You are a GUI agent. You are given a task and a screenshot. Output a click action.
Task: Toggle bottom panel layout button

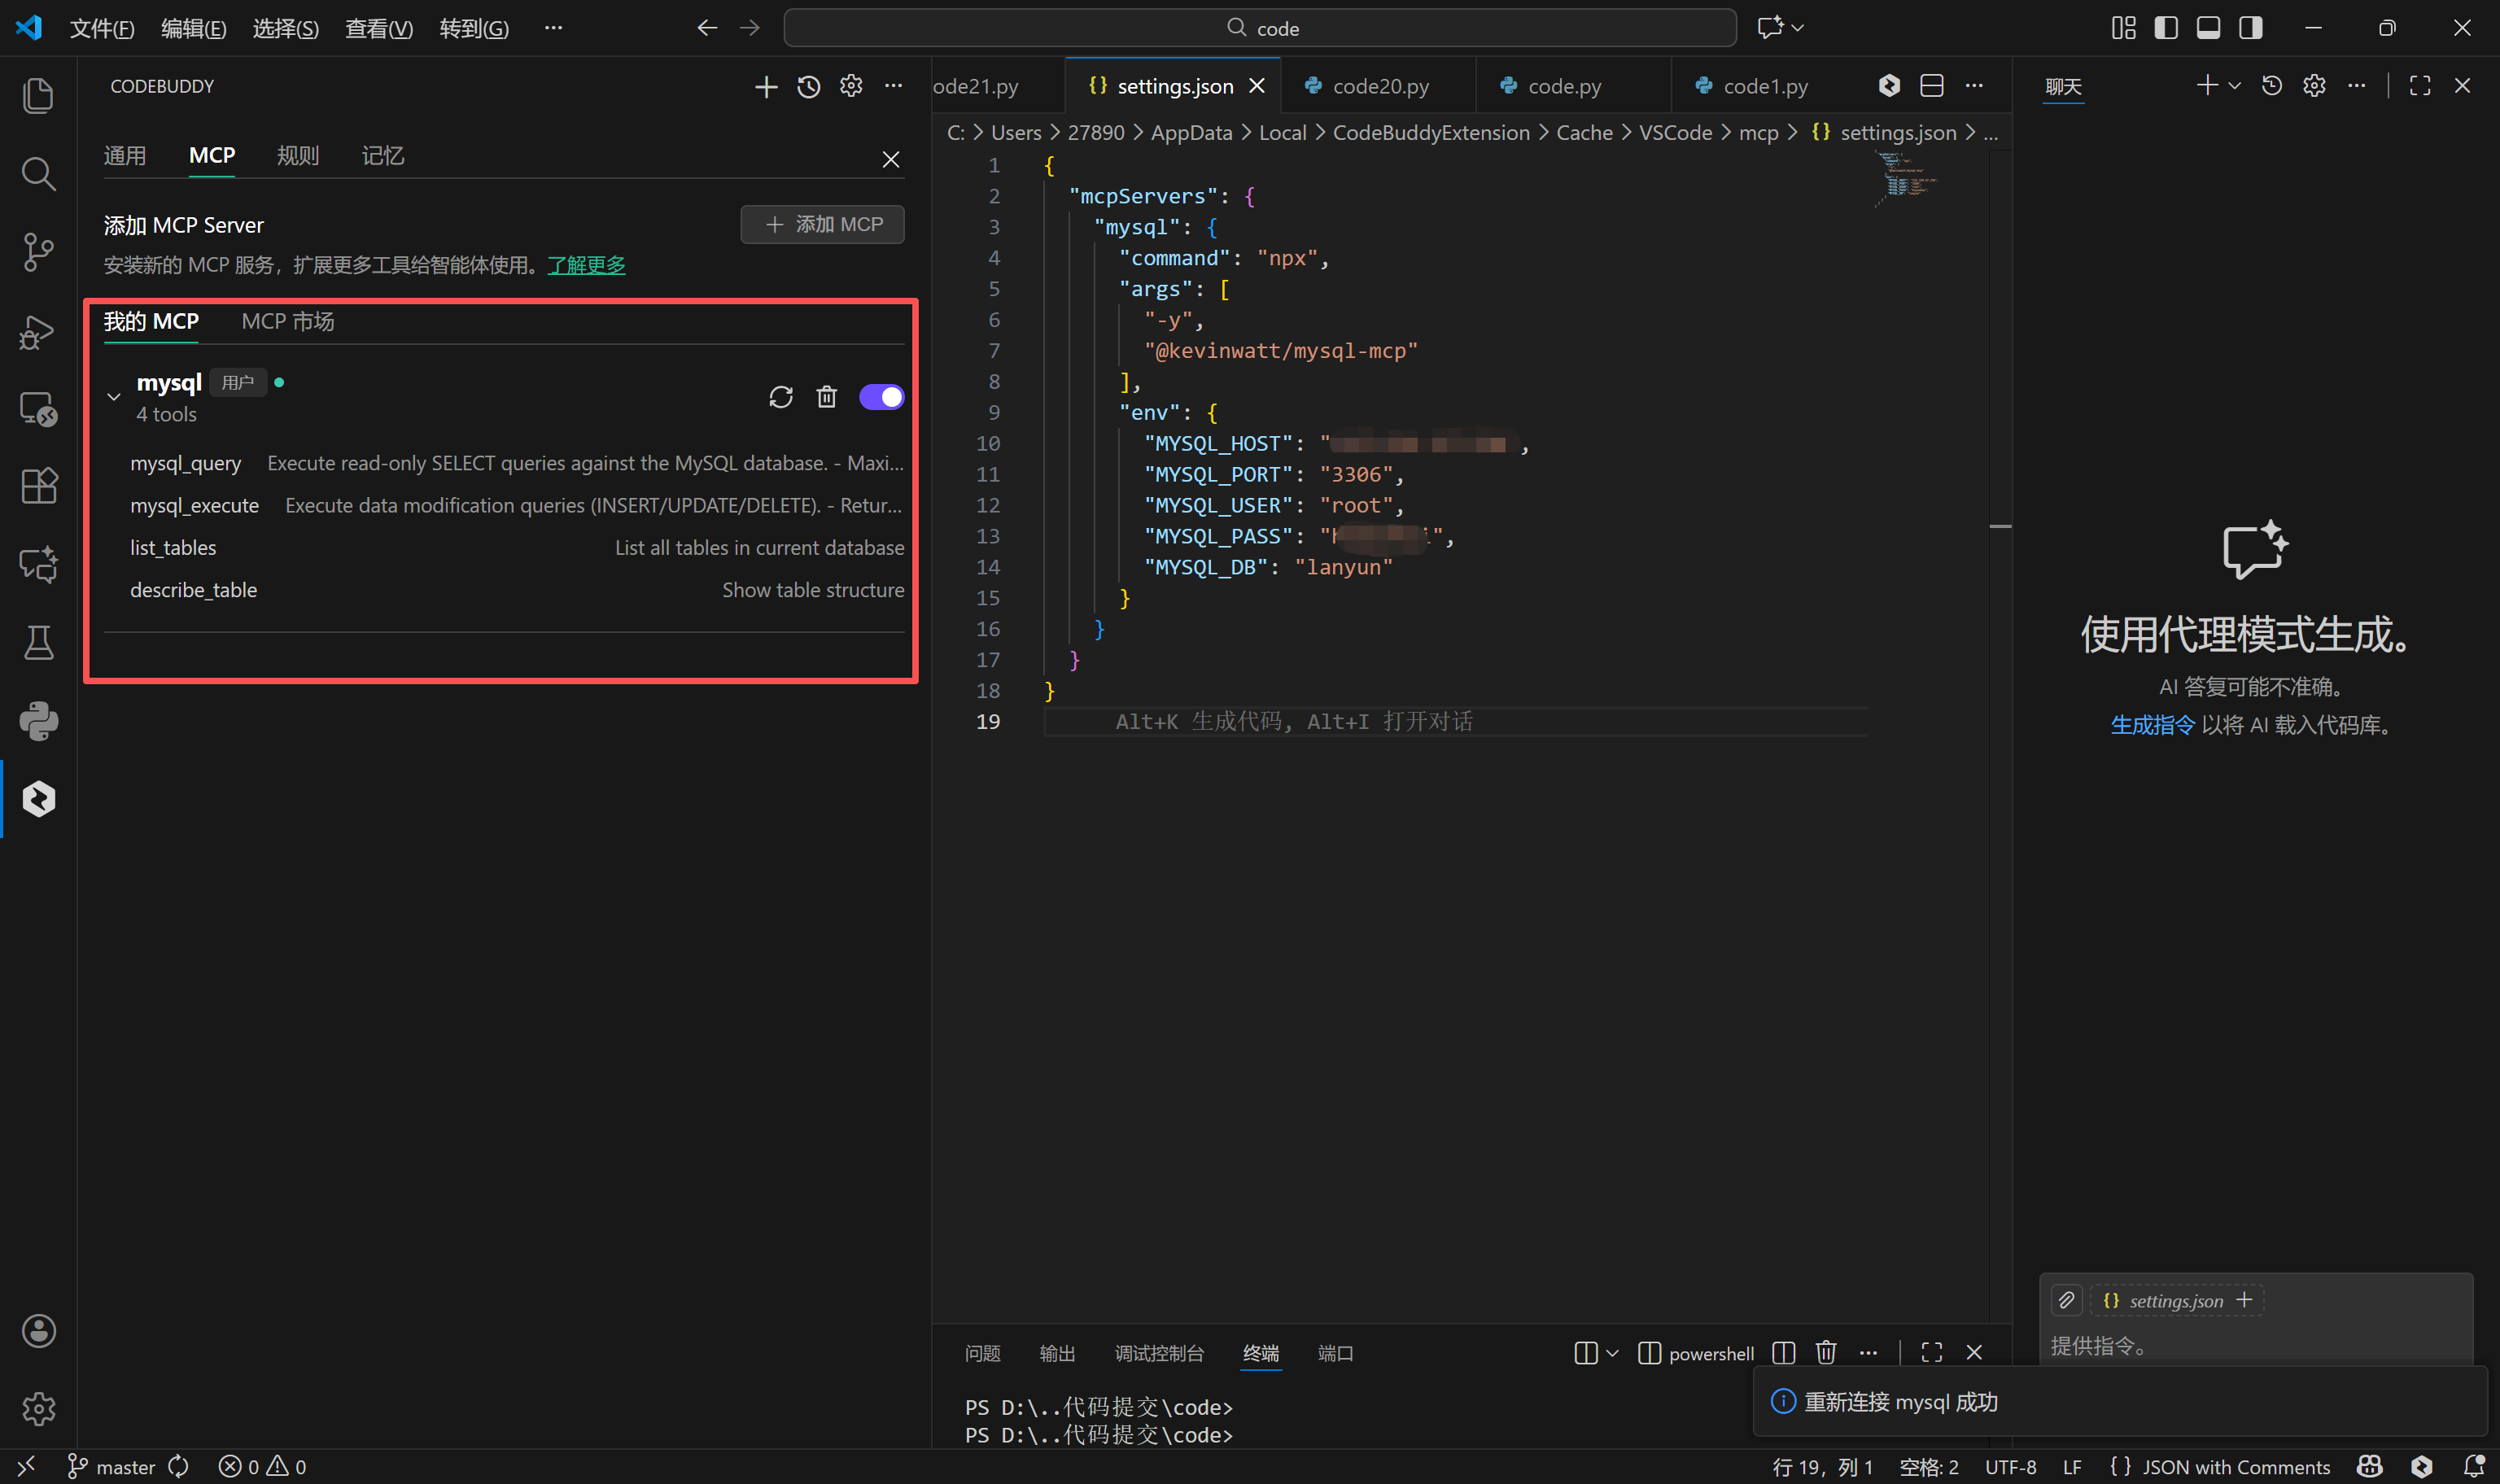[x=2208, y=28]
